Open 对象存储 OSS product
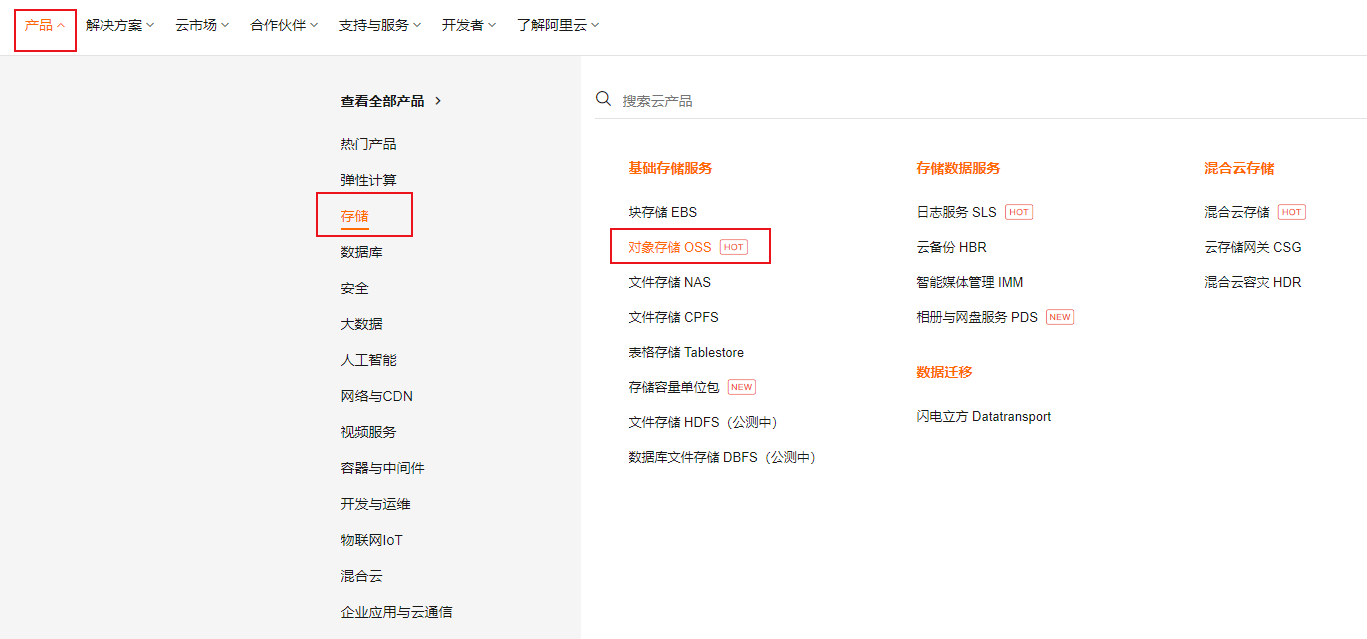This screenshot has height=639, width=1367. (669, 247)
